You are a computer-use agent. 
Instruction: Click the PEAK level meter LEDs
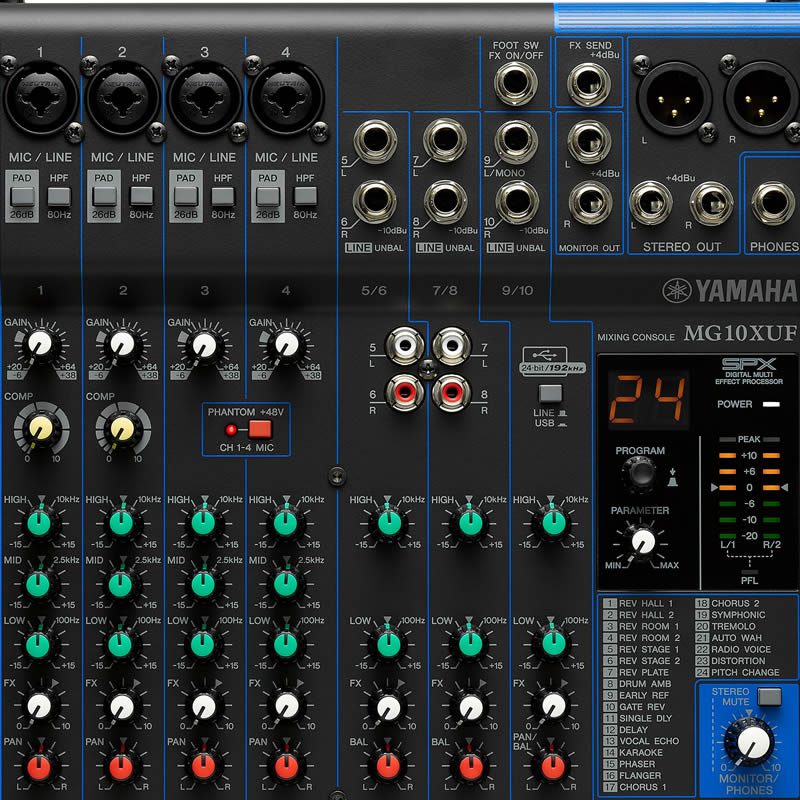click(x=749, y=439)
